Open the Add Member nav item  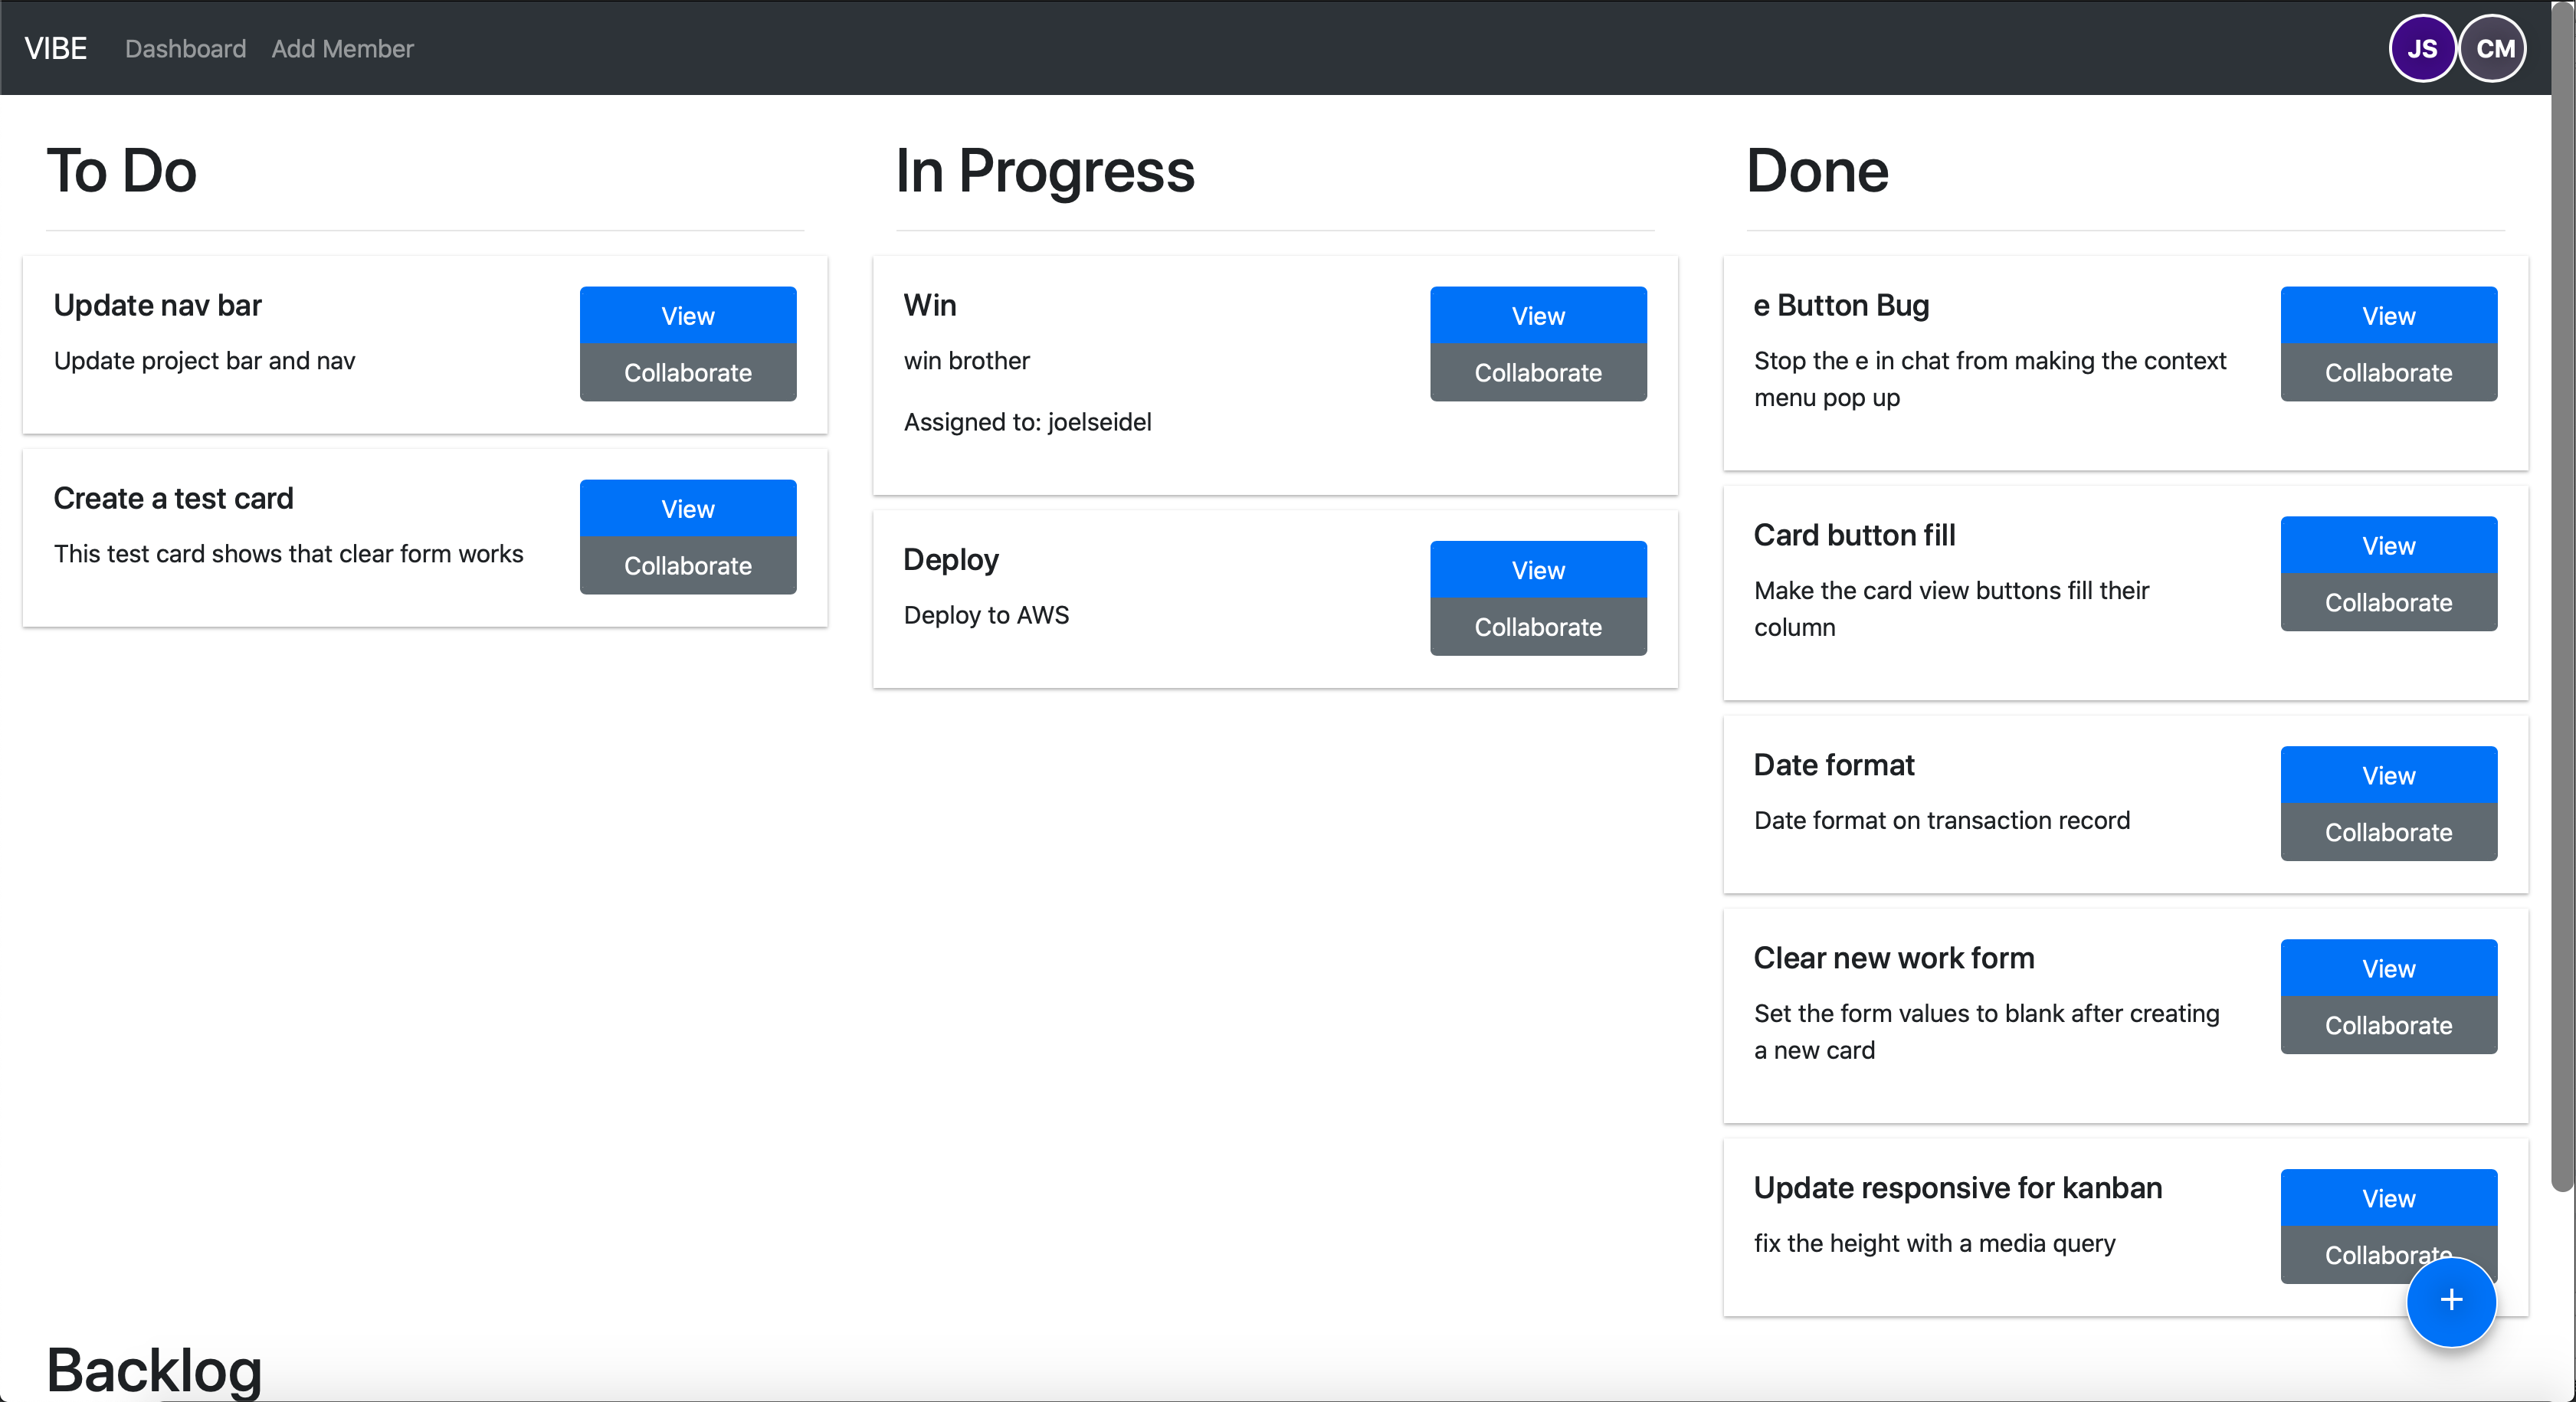(x=342, y=48)
